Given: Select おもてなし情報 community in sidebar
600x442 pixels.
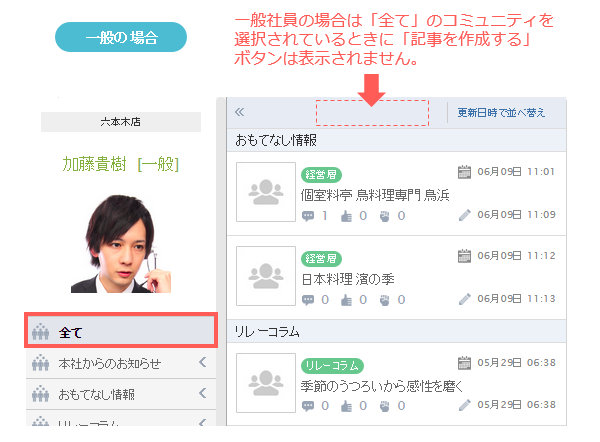Looking at the screenshot, I should pyautogui.click(x=121, y=394).
